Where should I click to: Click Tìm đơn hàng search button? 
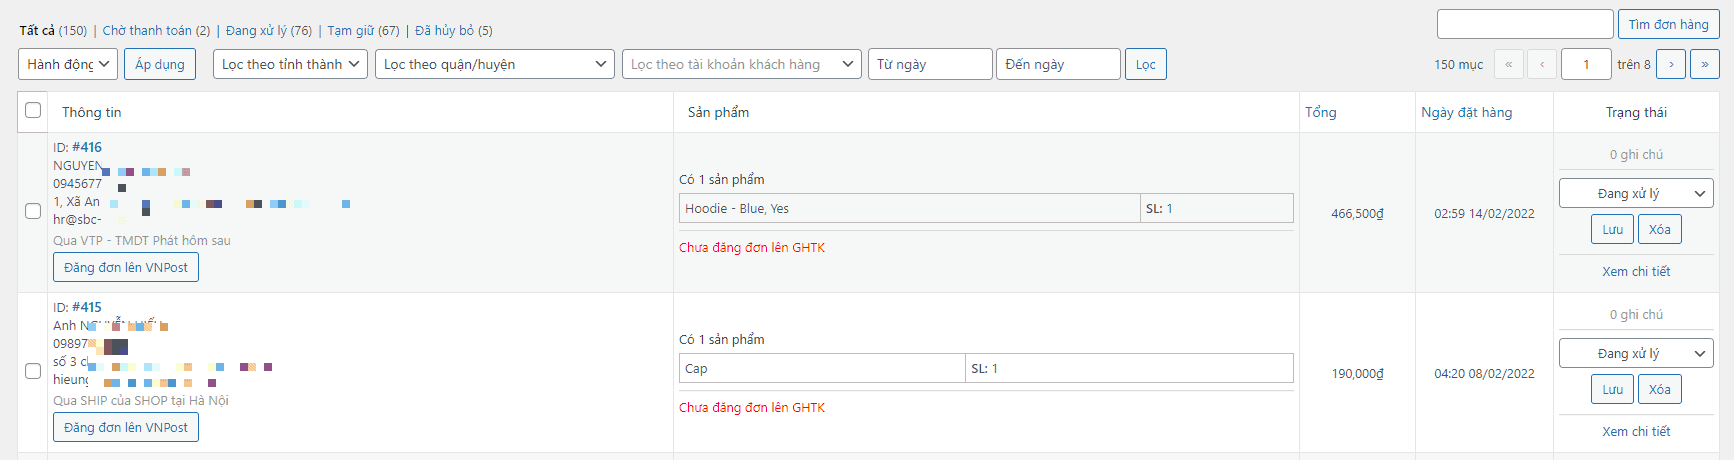click(x=1668, y=24)
